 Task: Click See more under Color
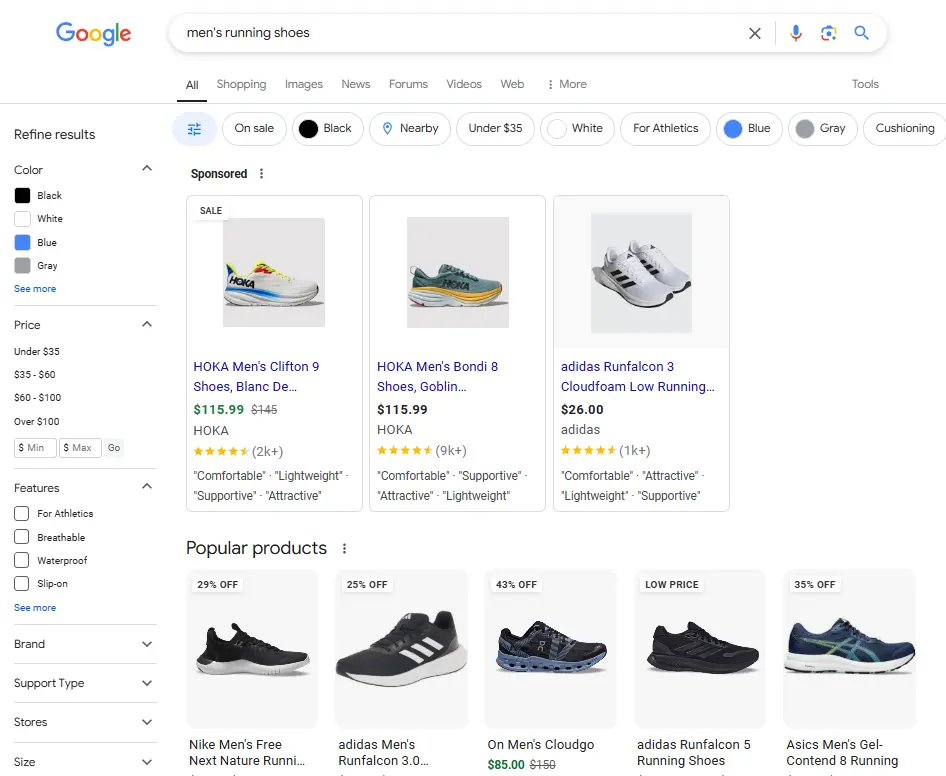(x=35, y=289)
